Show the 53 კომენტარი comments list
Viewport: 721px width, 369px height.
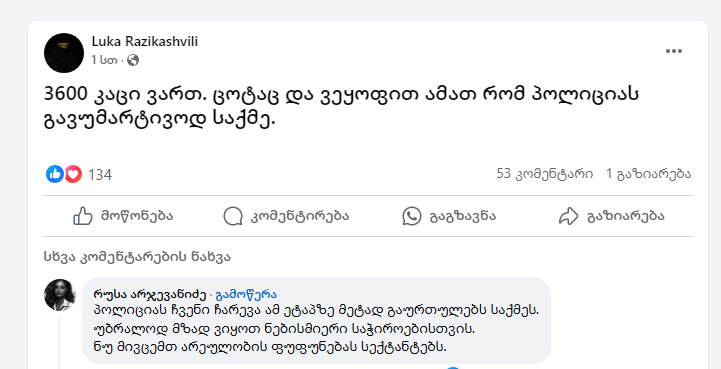545,174
